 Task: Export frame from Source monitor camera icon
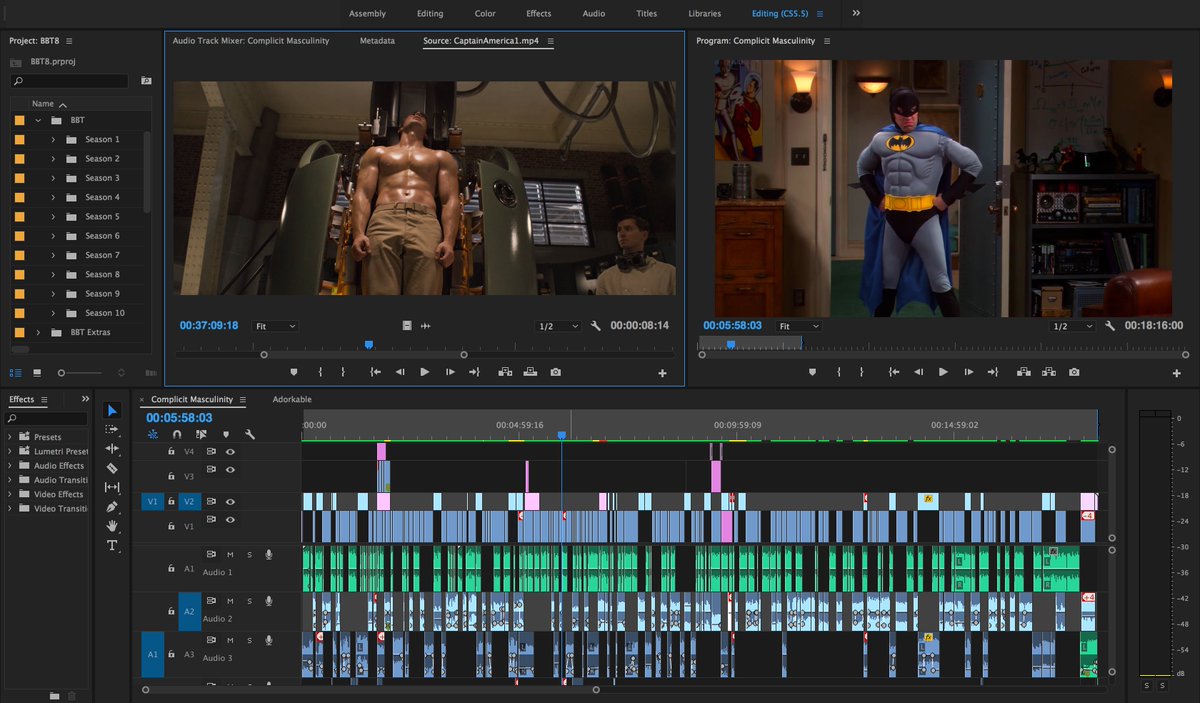tap(555, 372)
